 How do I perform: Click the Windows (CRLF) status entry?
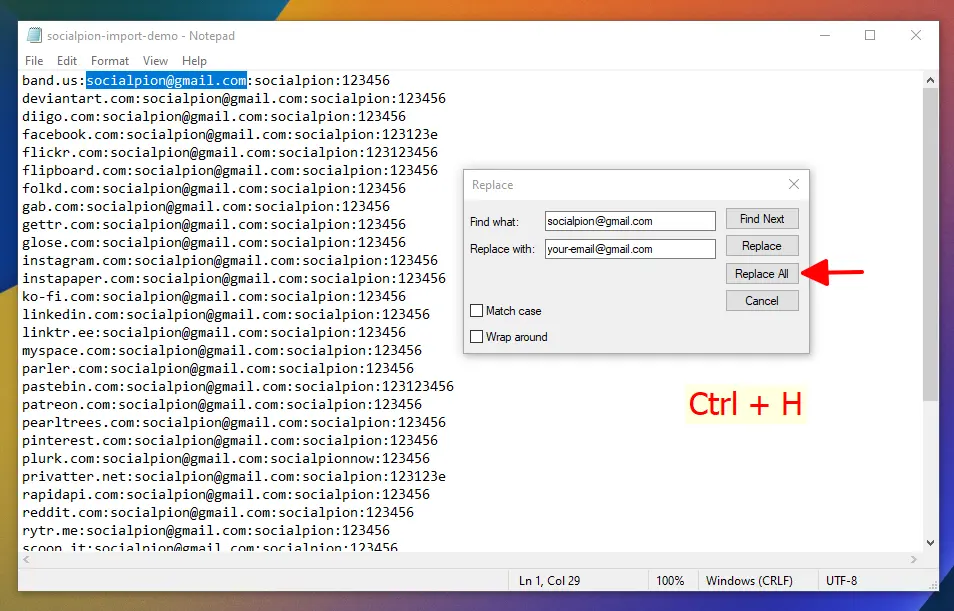click(749, 581)
